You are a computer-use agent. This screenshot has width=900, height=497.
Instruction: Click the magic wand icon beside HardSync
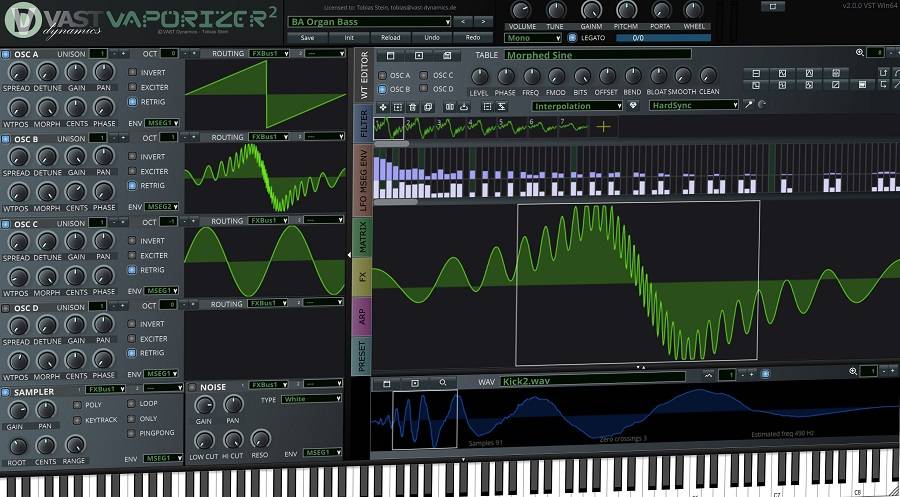tap(748, 105)
